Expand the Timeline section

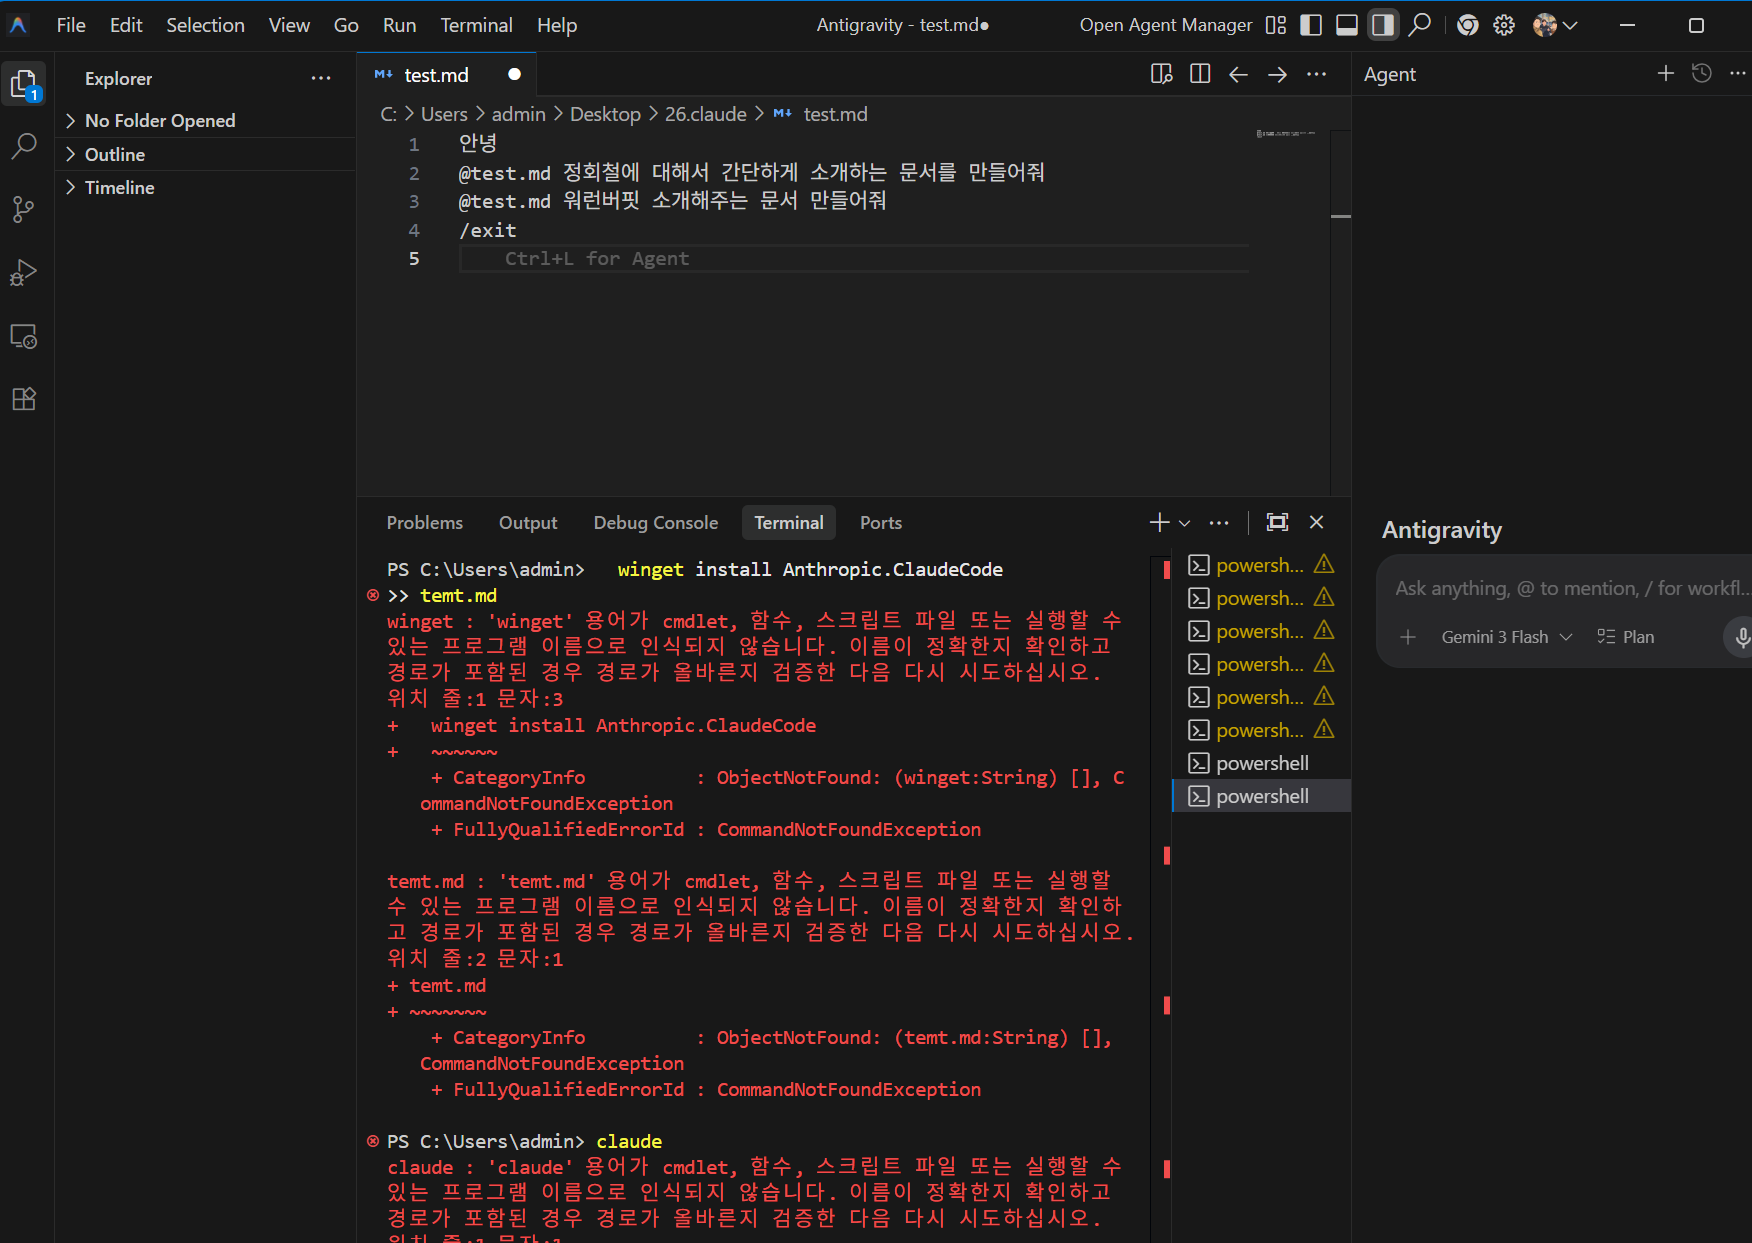point(205,187)
